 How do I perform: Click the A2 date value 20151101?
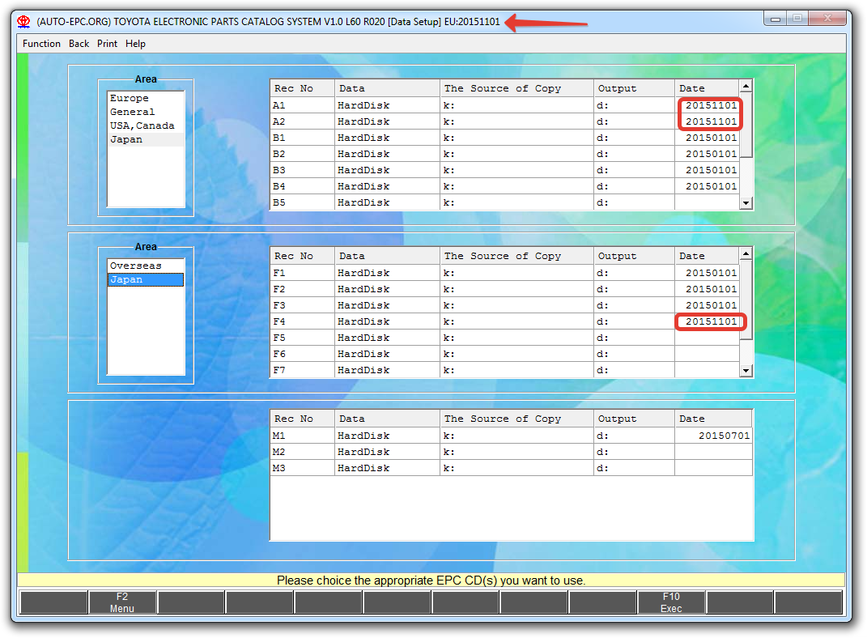[x=711, y=121]
